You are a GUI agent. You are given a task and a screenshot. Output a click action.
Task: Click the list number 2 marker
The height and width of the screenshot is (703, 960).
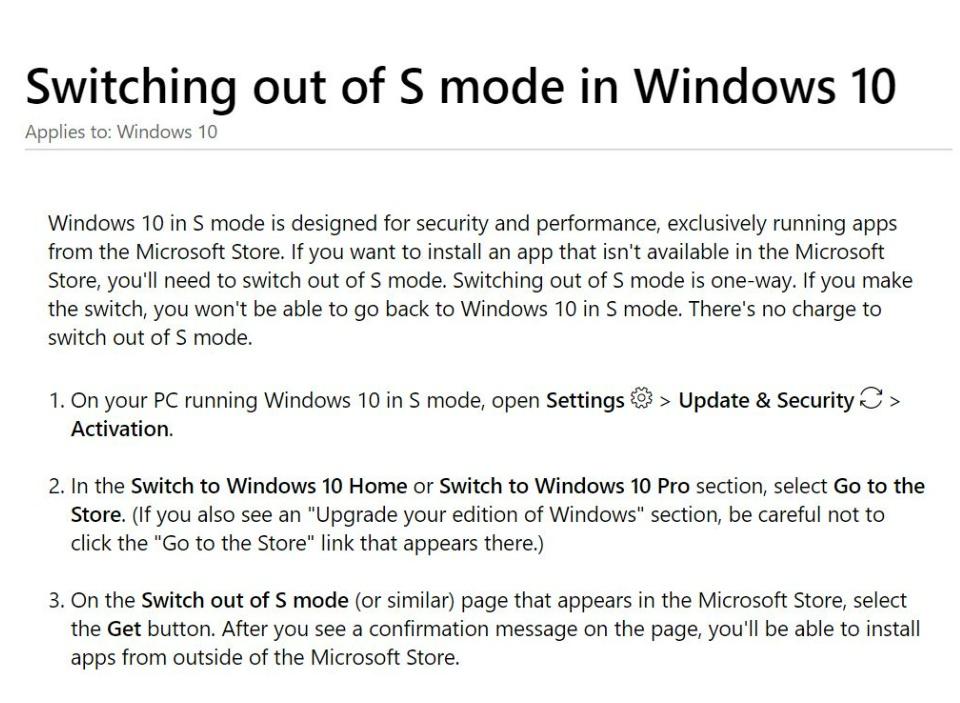pyautogui.click(x=56, y=486)
